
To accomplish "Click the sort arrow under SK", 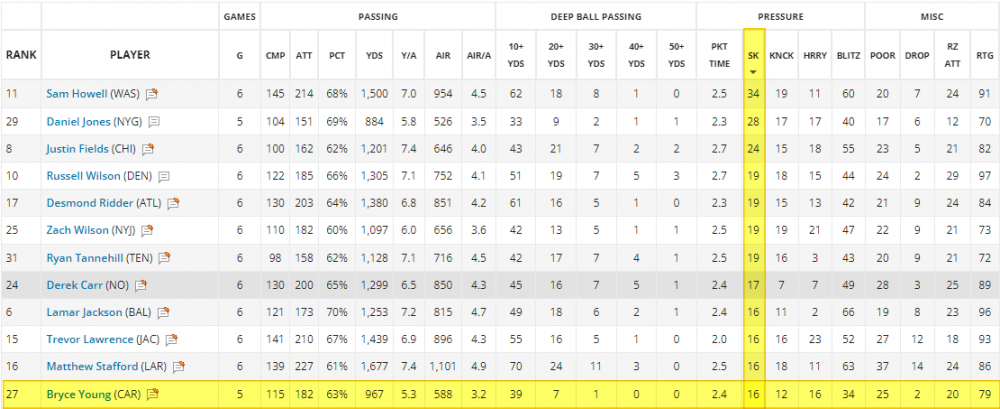I will (x=753, y=72).
